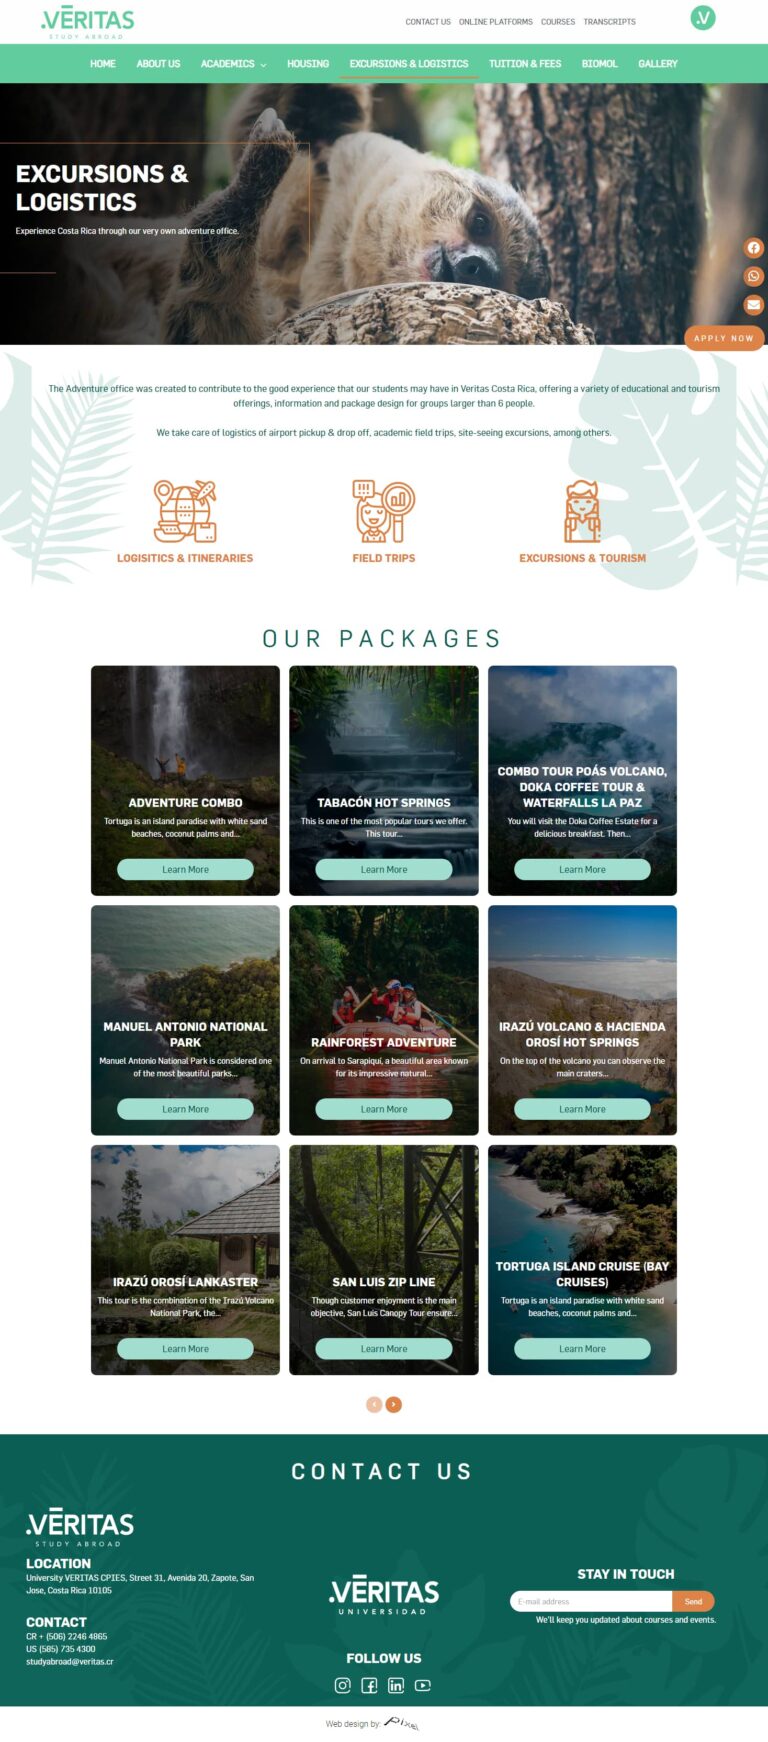Go to next packages carousel page
768x1742 pixels.
coord(394,1404)
